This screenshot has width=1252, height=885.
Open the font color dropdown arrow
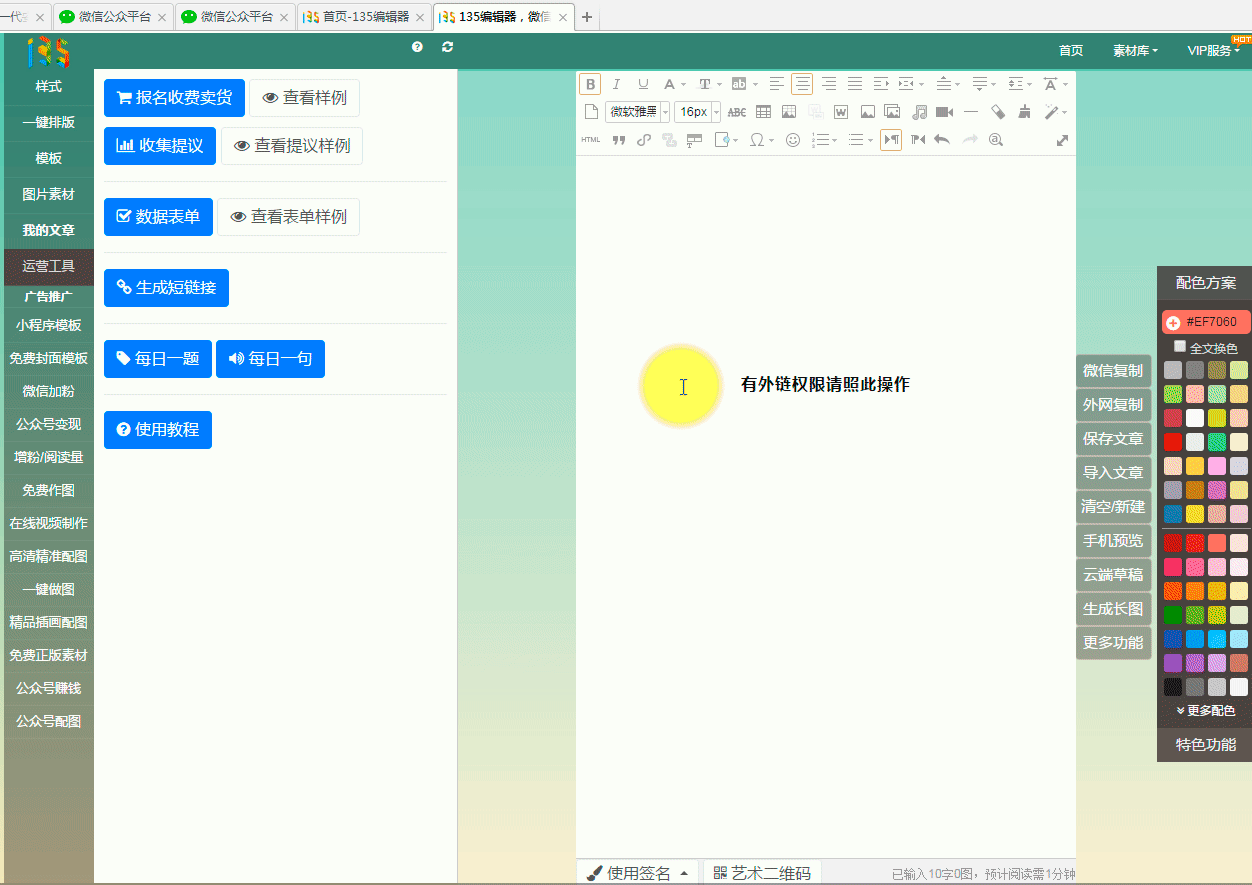point(683,84)
